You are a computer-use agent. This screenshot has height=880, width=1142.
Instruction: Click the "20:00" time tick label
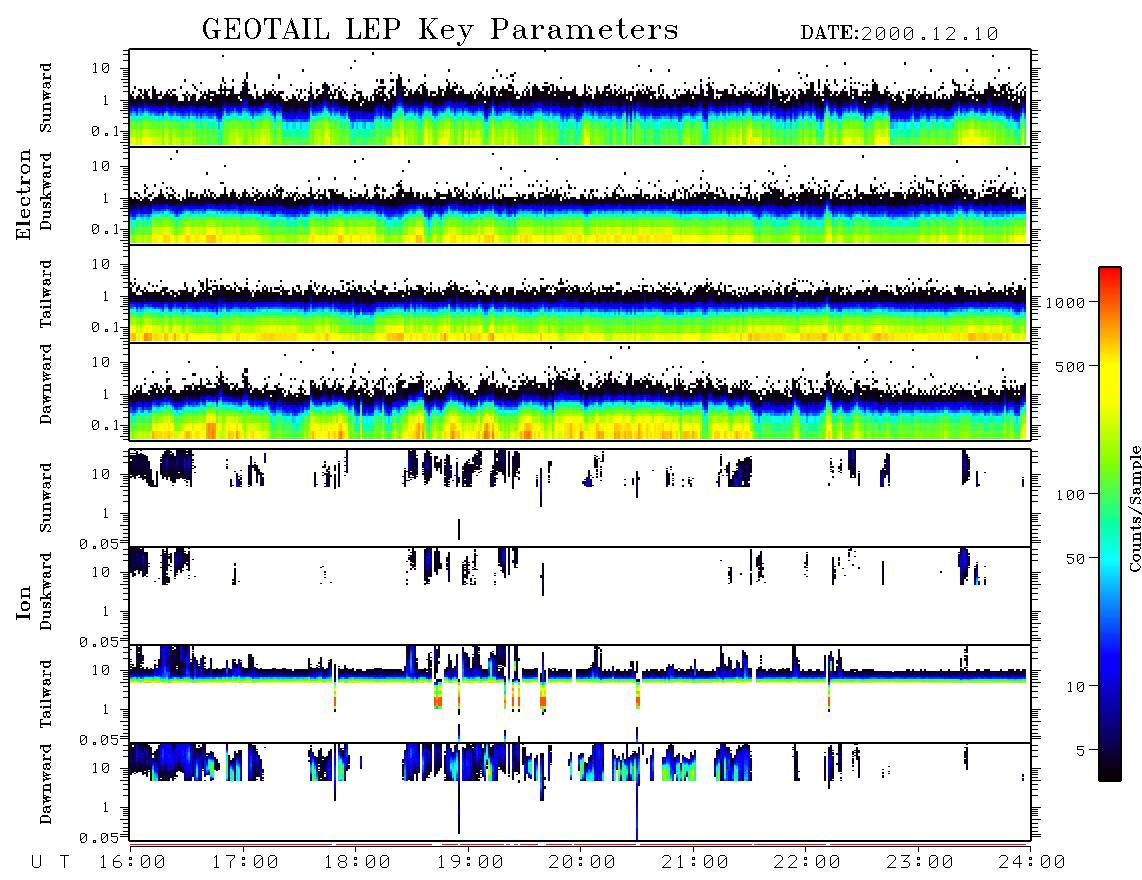[x=582, y=863]
